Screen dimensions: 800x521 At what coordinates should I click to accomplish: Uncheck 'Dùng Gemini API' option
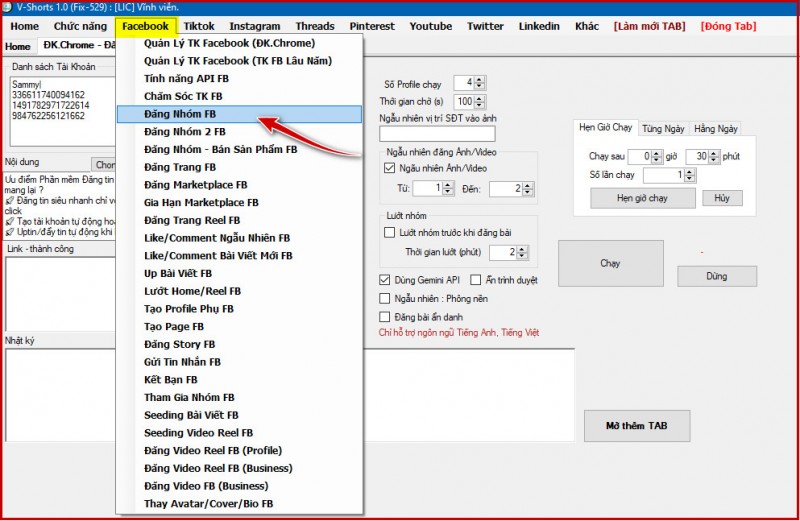(x=386, y=280)
